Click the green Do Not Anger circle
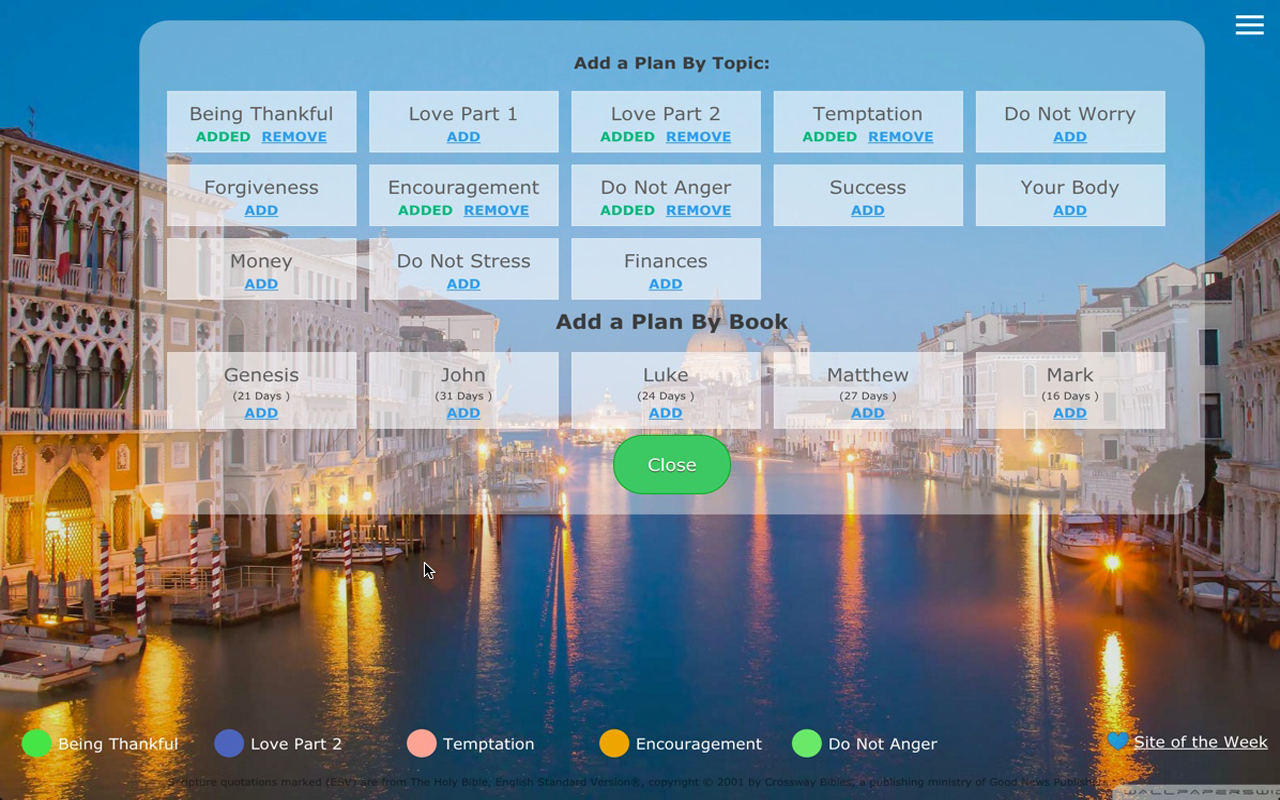Viewport: 1280px width, 800px height. 807,743
